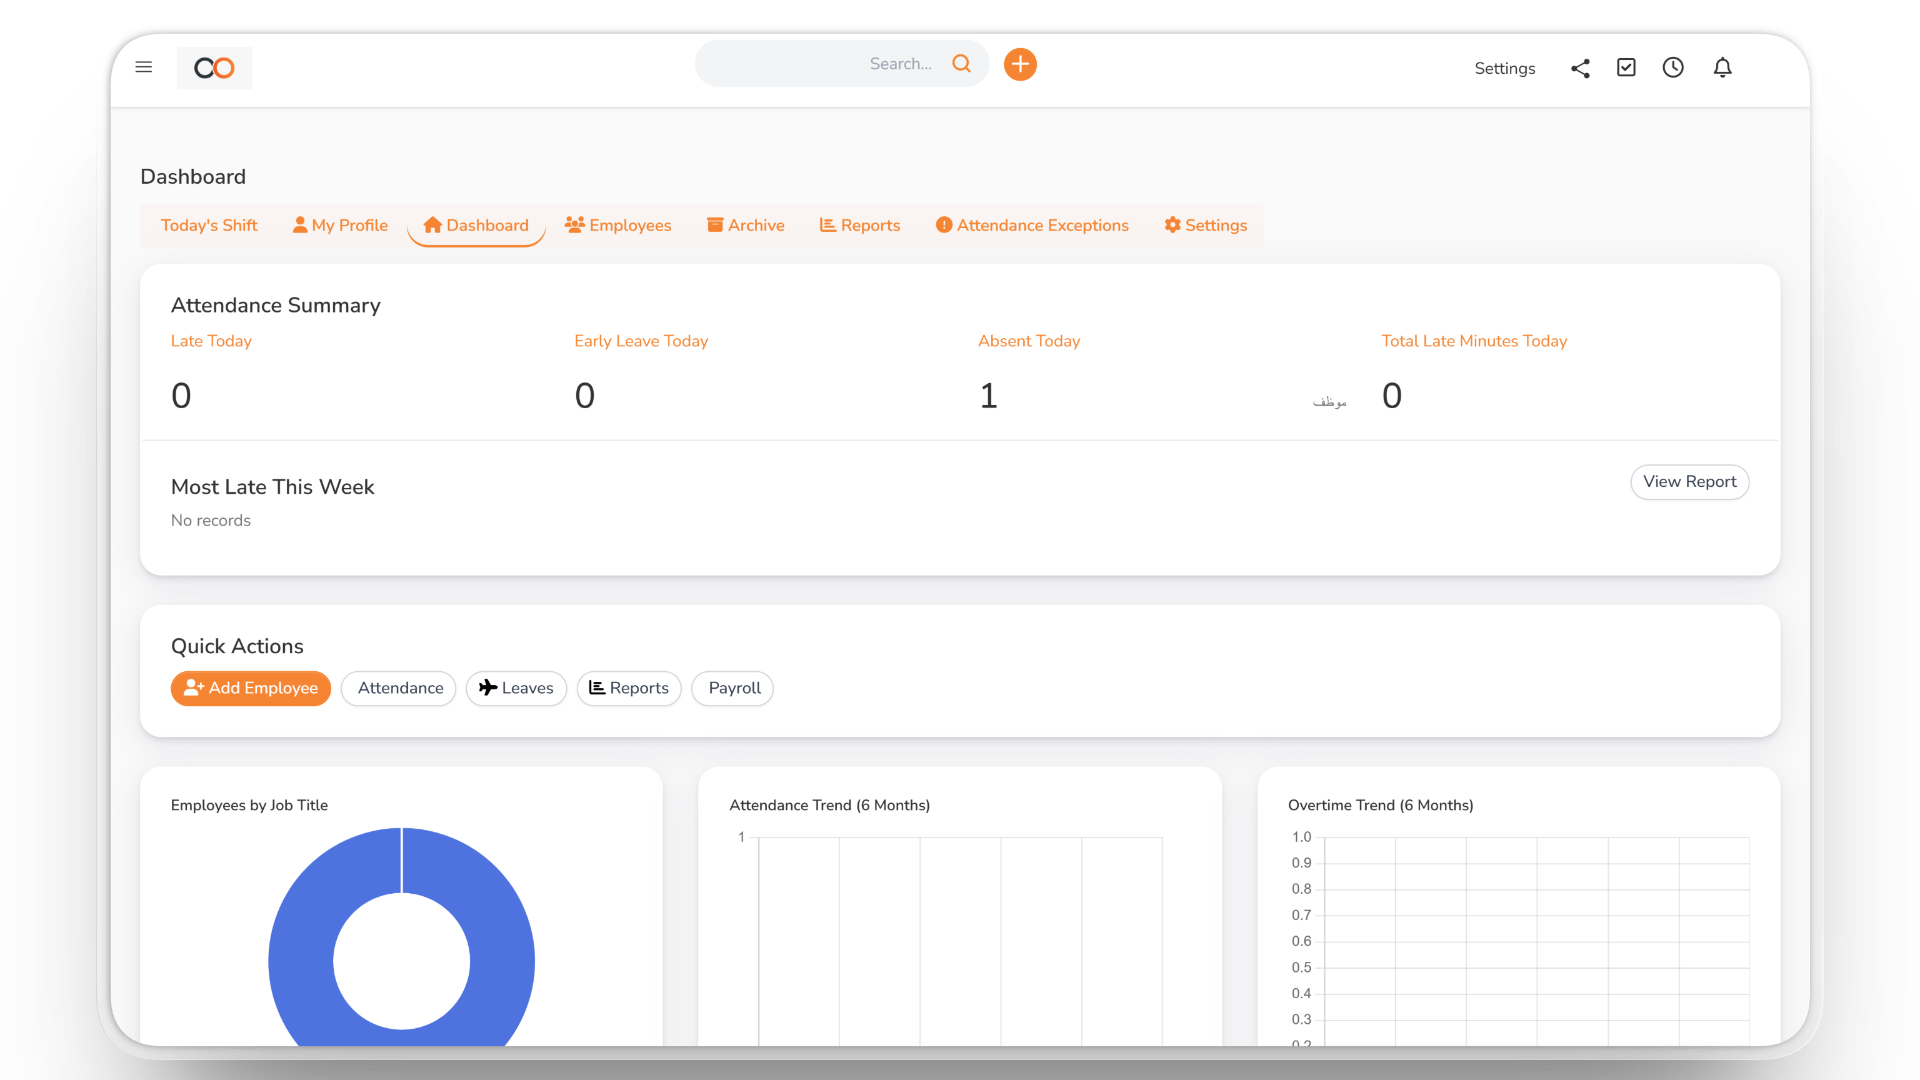Open the hamburger navigation menu
The image size is (1920, 1080).
click(144, 67)
